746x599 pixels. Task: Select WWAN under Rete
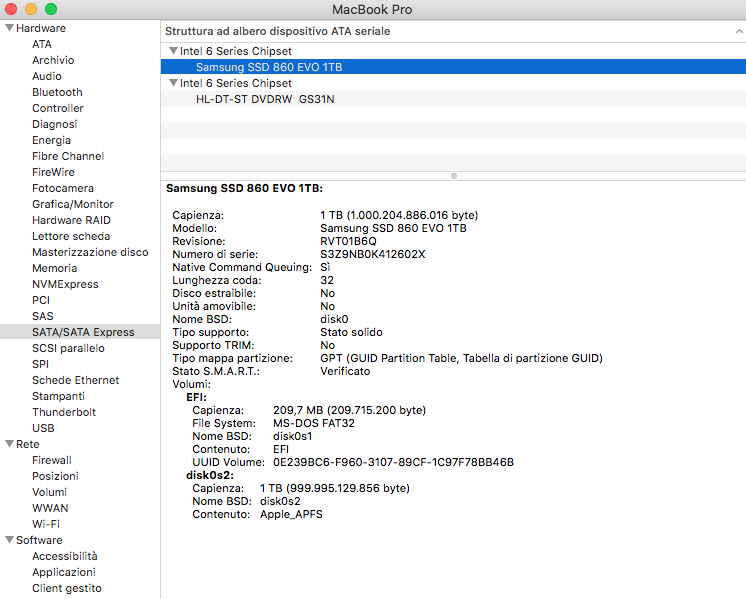point(50,508)
